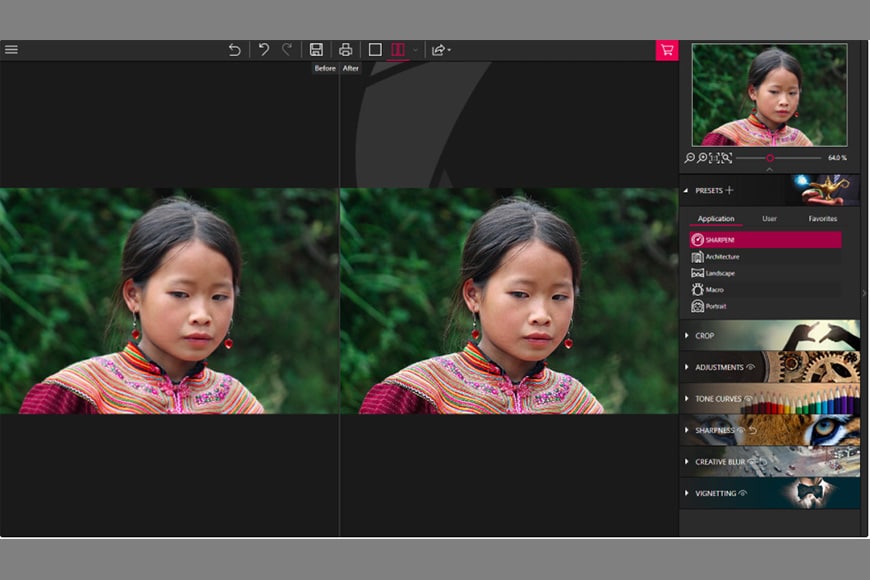Expand the Creative Blur panel
This screenshot has height=580, width=870.
(720, 462)
